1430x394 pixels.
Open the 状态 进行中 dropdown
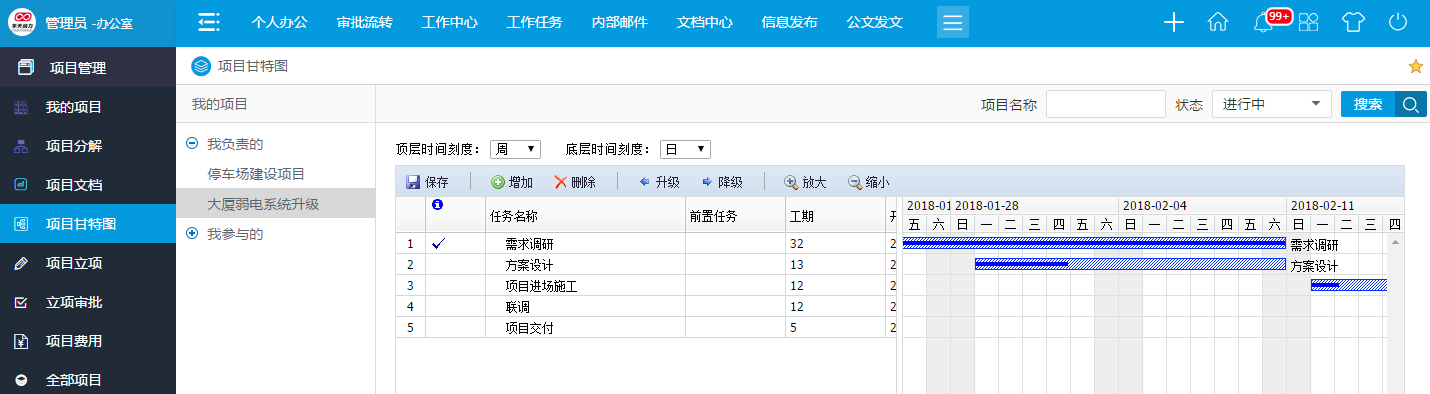coord(1272,104)
